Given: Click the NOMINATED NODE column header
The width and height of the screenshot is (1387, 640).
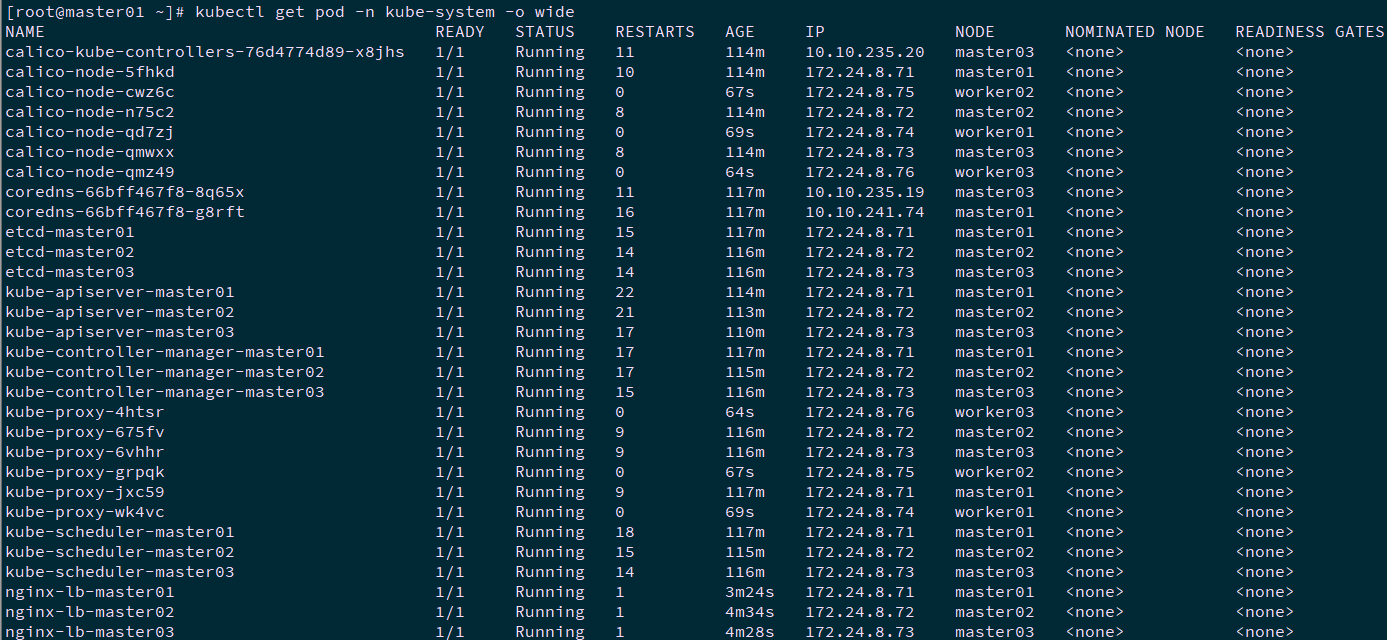Looking at the screenshot, I should click(1134, 32).
